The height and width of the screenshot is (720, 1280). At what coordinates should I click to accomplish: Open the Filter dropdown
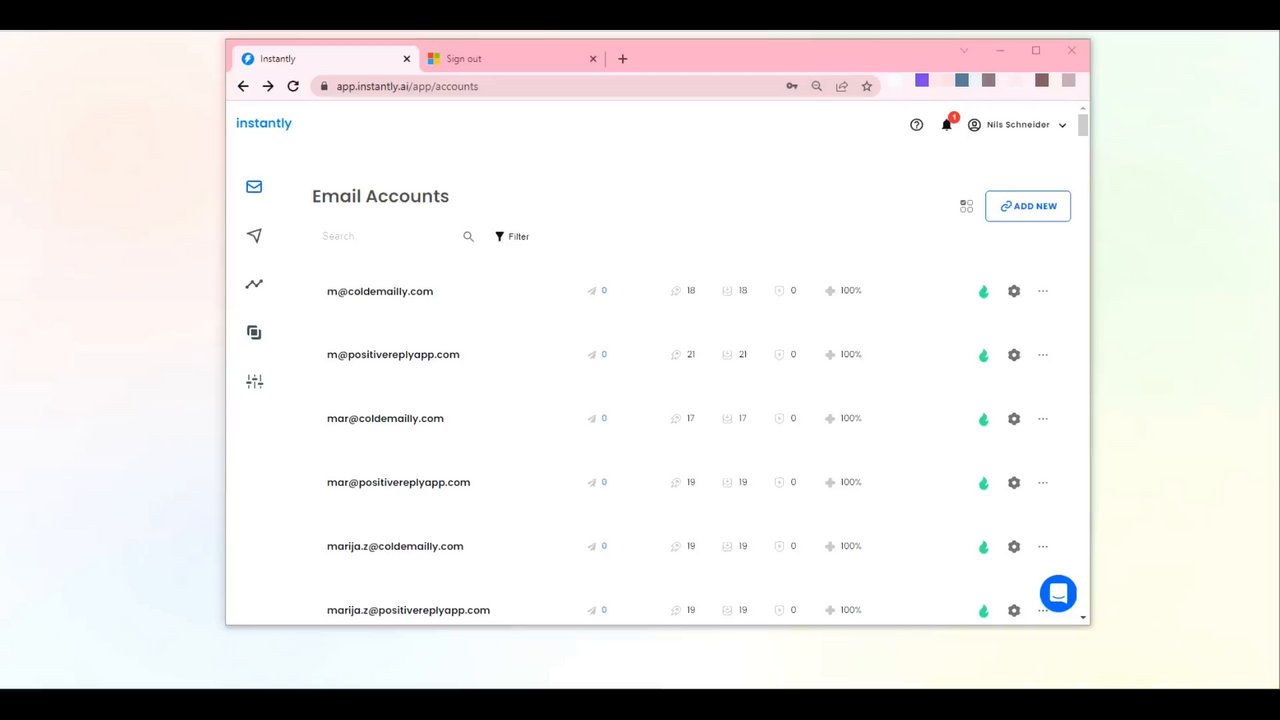coord(512,237)
